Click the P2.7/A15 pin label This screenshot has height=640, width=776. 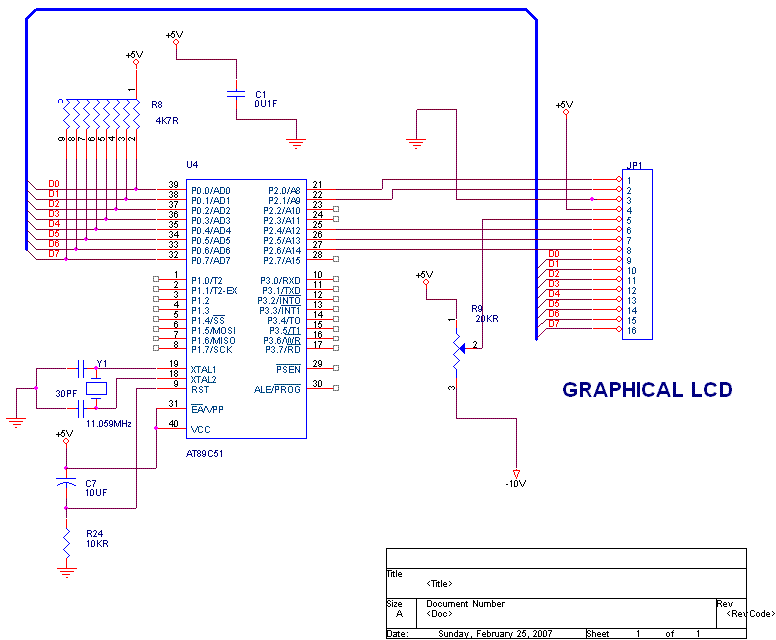[x=282, y=260]
